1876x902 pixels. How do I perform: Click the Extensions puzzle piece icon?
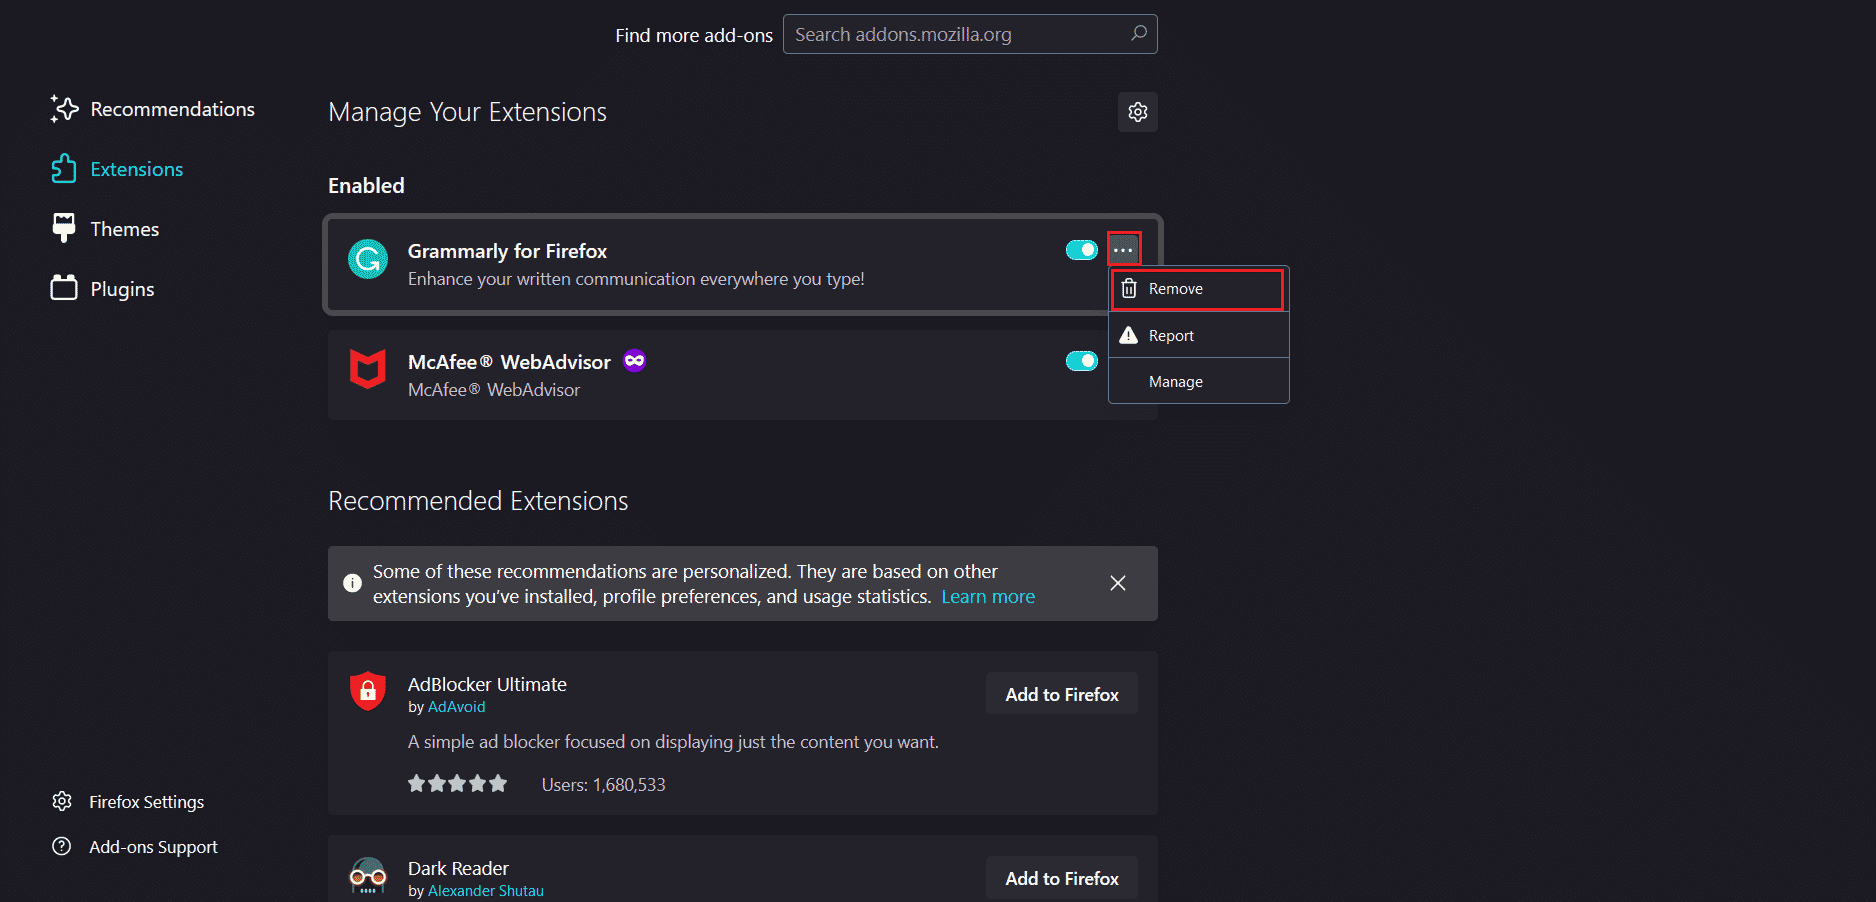tap(64, 169)
